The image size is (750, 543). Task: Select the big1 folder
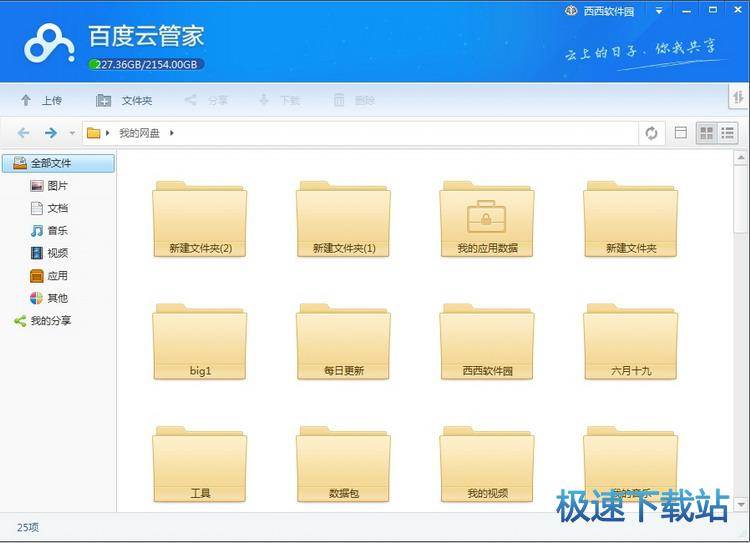(199, 342)
